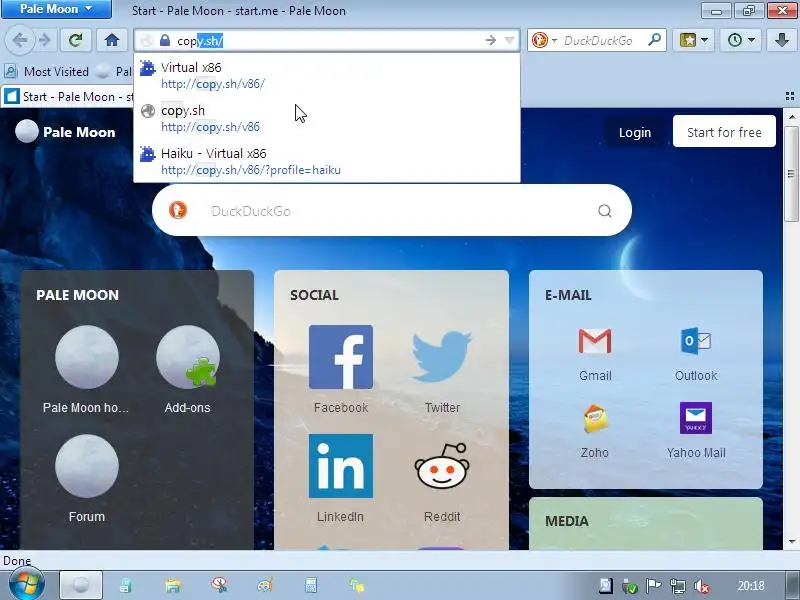This screenshot has width=800, height=600.
Task: Open the Pale Moon homepage shortcut
Action: tap(86, 369)
